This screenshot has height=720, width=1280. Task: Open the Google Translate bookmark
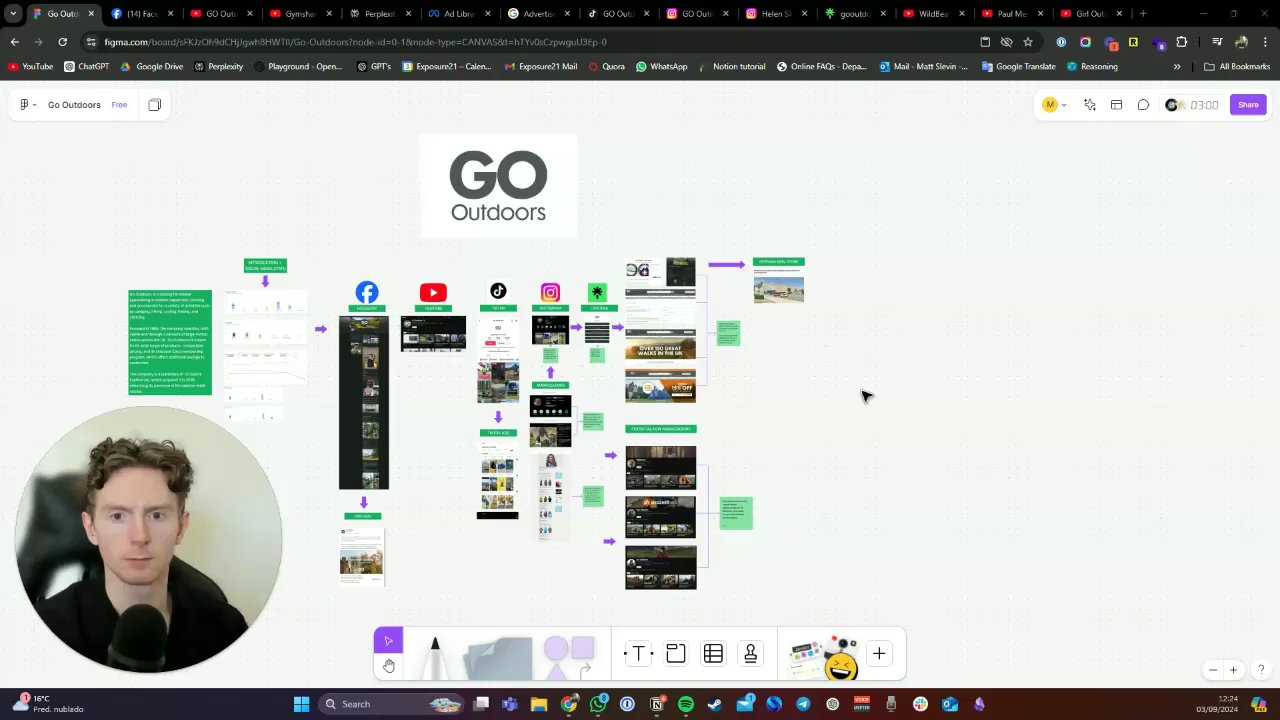1018,66
